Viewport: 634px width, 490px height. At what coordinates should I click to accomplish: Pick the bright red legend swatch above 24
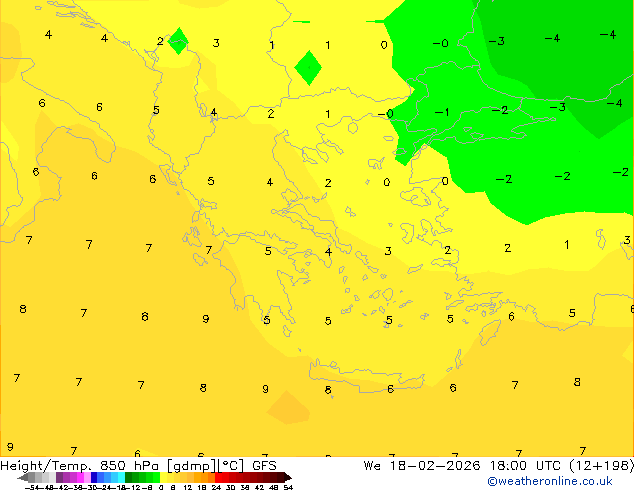[218, 477]
